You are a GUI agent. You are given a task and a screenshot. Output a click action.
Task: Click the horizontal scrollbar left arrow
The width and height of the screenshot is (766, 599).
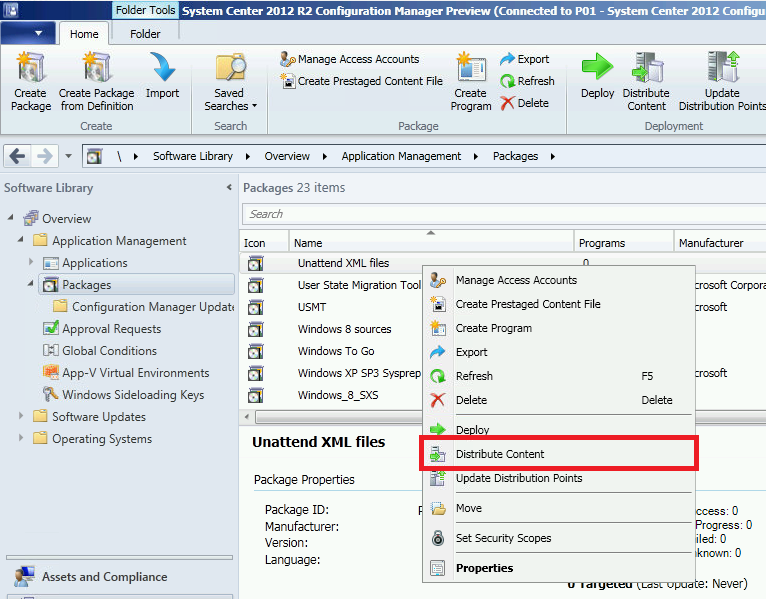(x=247, y=417)
